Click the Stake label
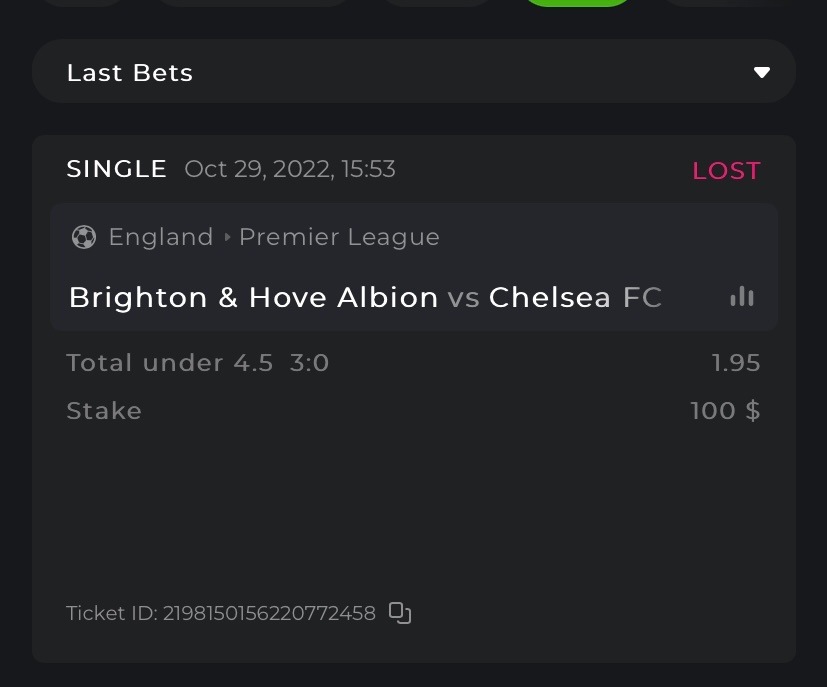827x687 pixels. pyautogui.click(x=104, y=411)
